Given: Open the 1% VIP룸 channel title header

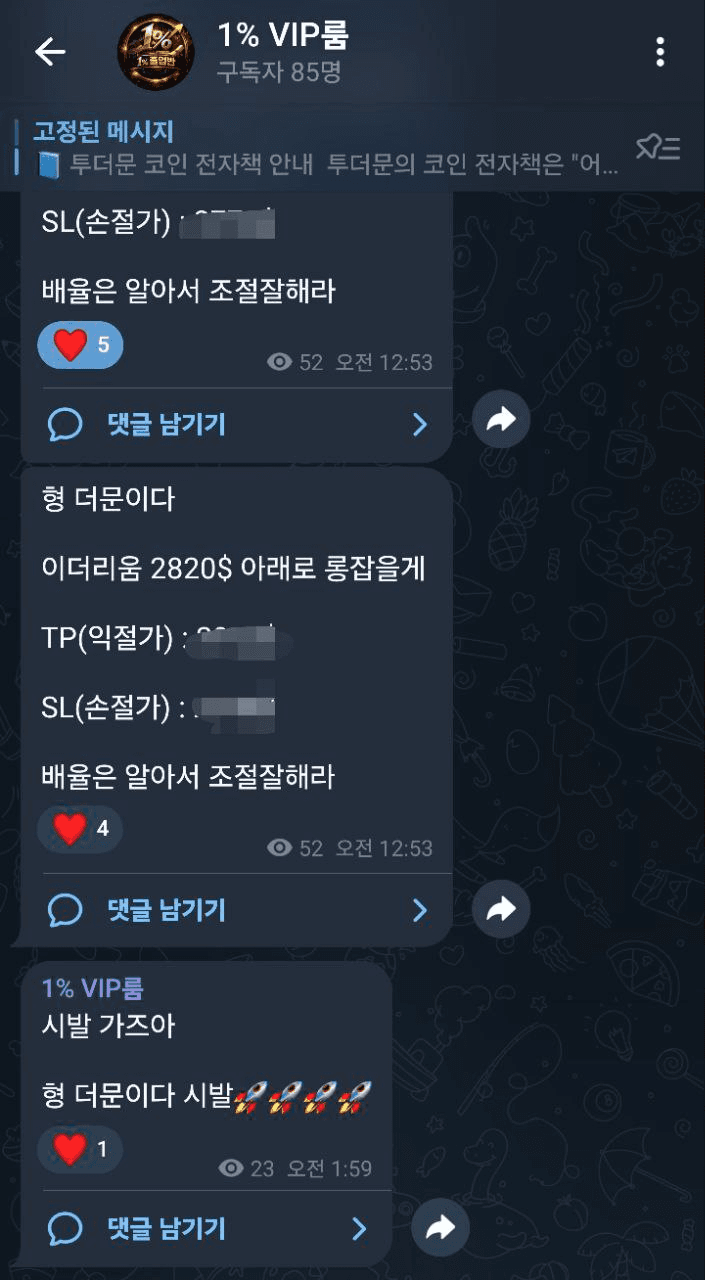Looking at the screenshot, I should click(x=283, y=52).
